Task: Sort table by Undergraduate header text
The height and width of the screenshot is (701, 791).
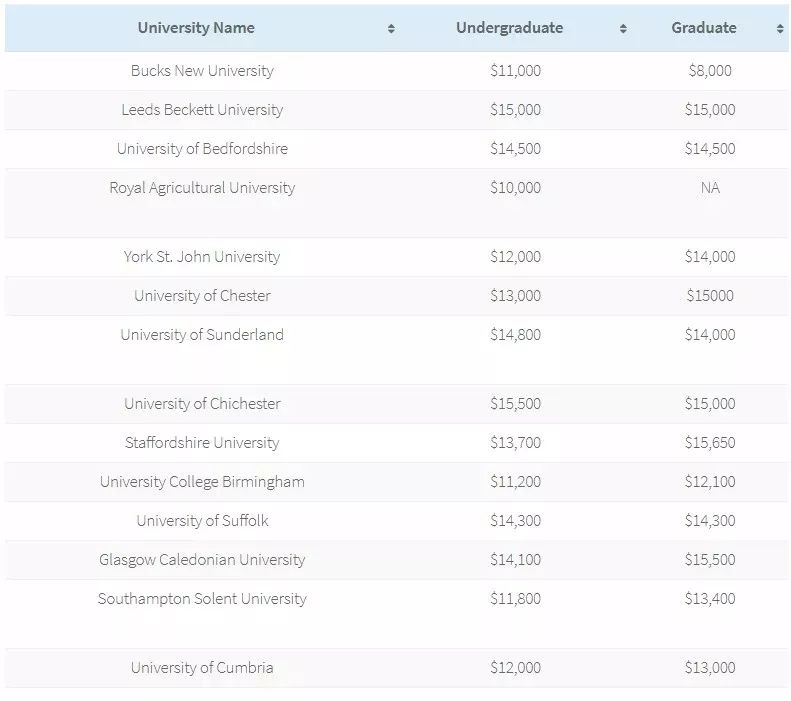Action: point(509,28)
